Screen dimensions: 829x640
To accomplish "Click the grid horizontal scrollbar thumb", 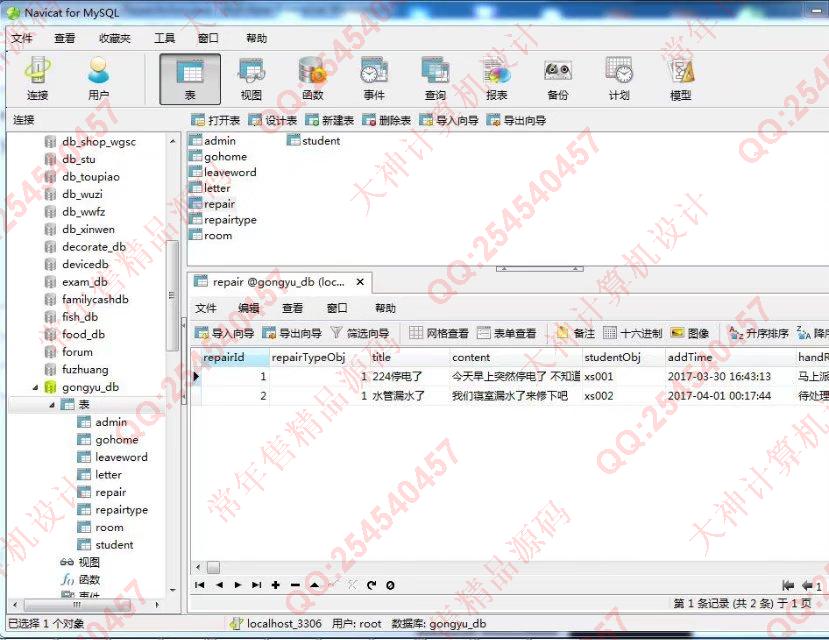I will pyautogui.click(x=213, y=568).
